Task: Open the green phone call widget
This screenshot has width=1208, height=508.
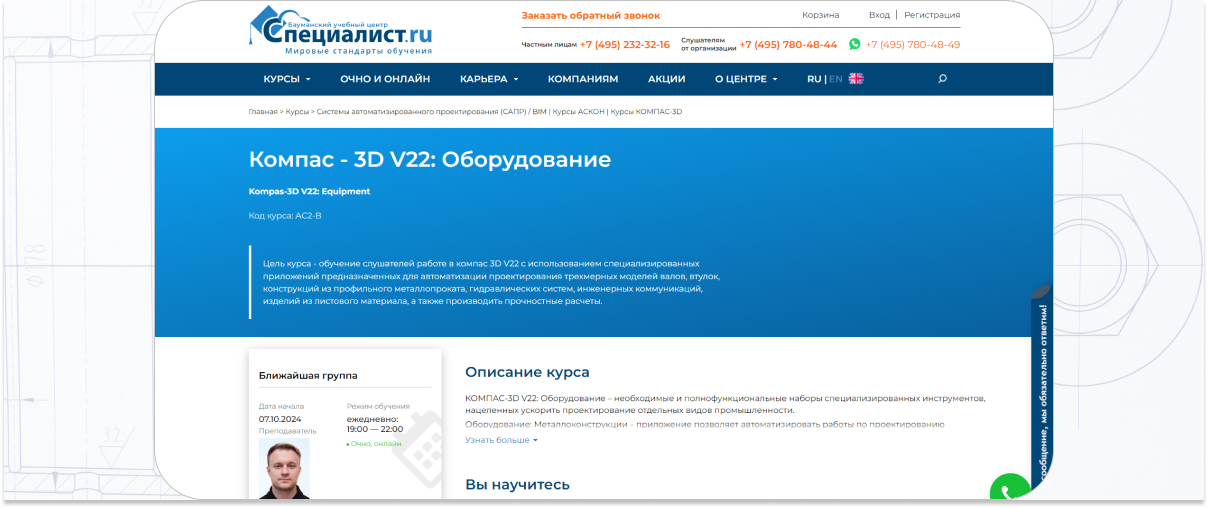Action: 1010,489
